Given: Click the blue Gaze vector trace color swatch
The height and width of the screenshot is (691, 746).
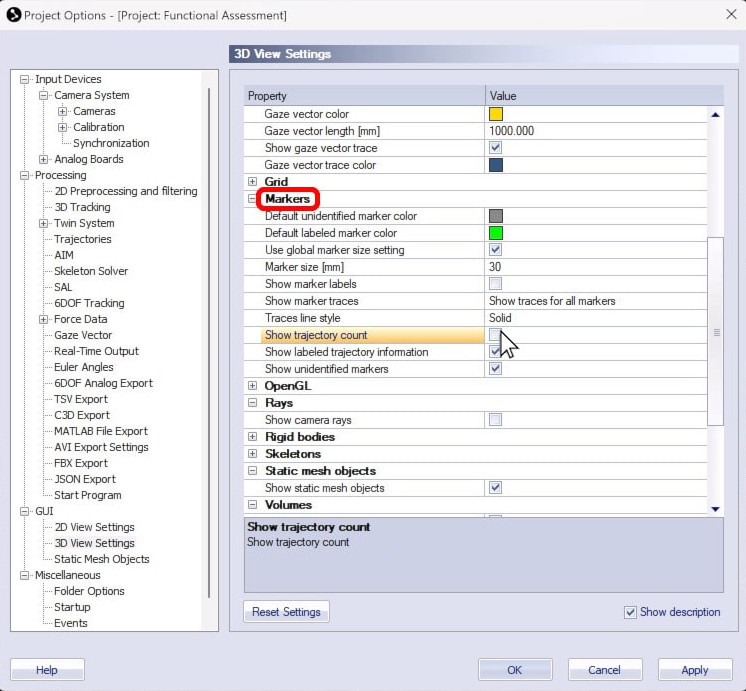Looking at the screenshot, I should (496, 165).
